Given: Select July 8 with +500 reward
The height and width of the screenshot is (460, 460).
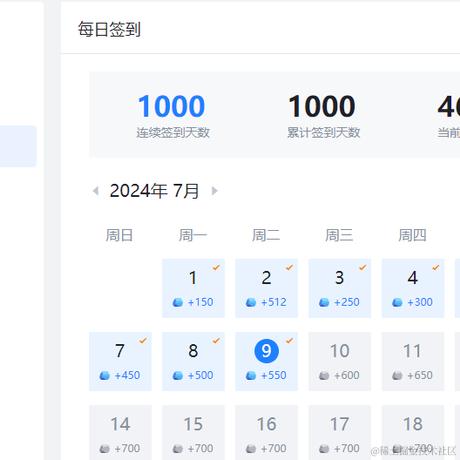Looking at the screenshot, I should tap(193, 361).
